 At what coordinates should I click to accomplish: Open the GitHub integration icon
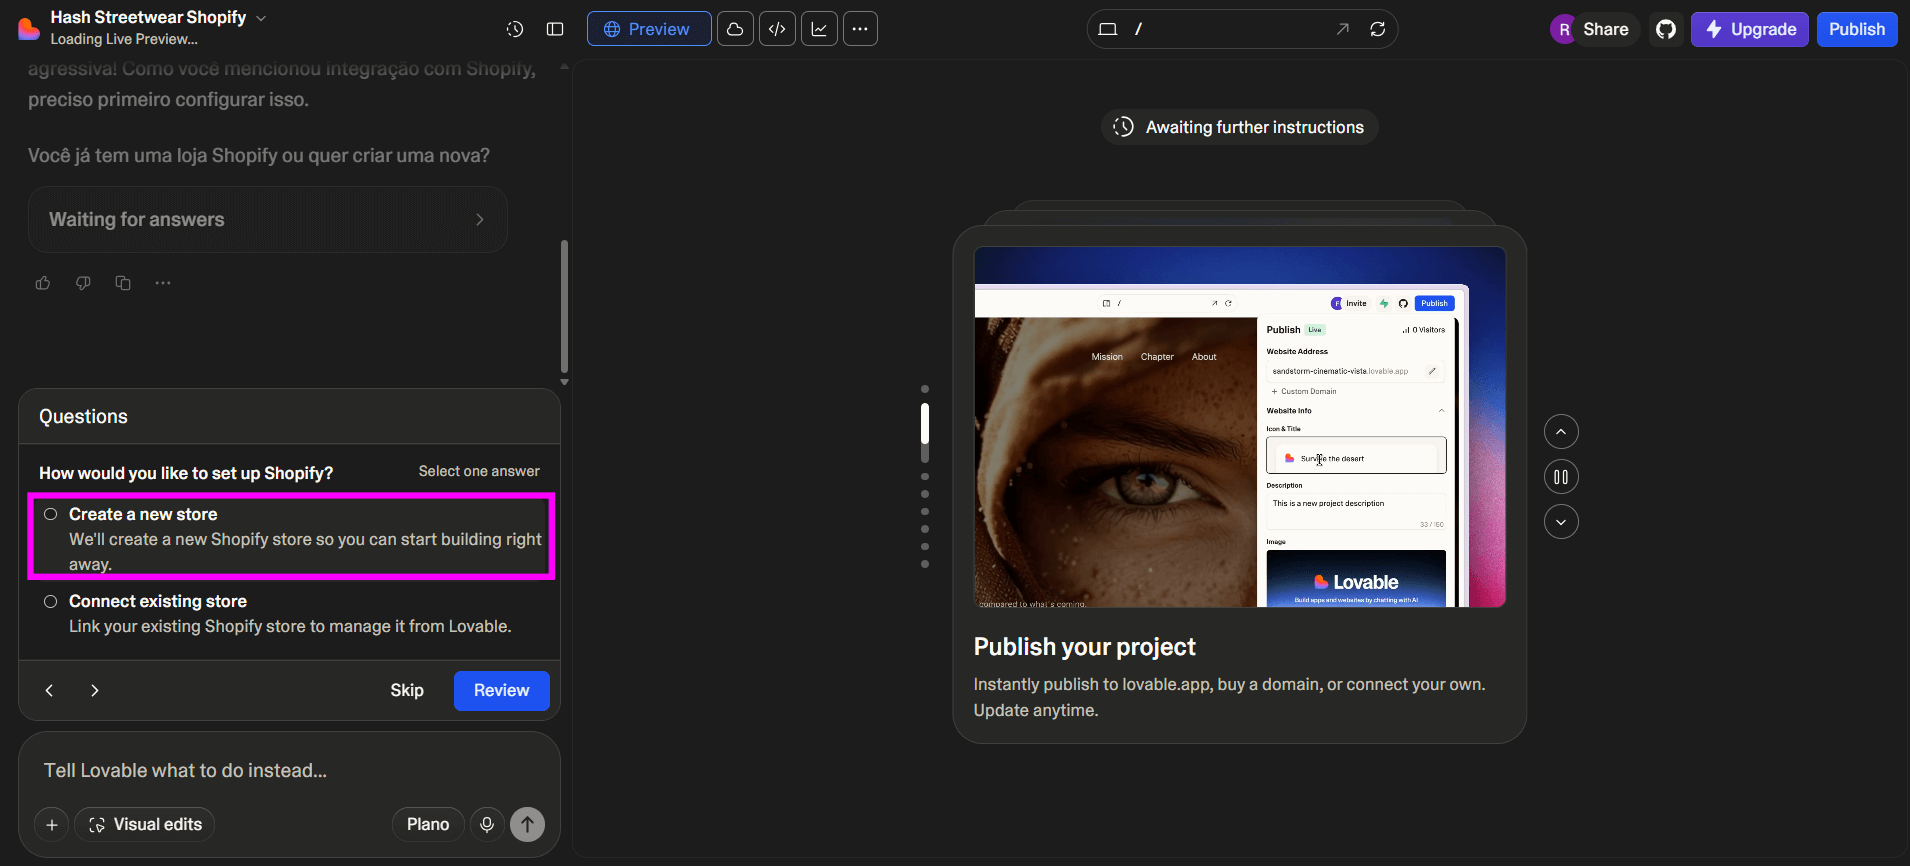click(x=1666, y=29)
